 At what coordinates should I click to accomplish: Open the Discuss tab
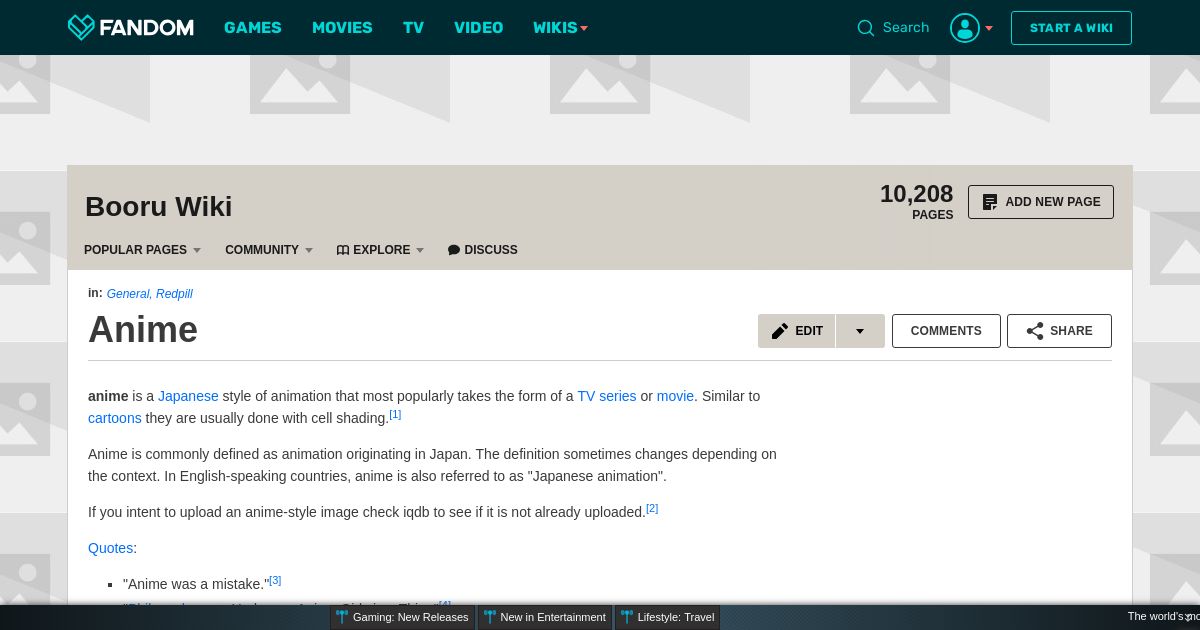tap(482, 250)
